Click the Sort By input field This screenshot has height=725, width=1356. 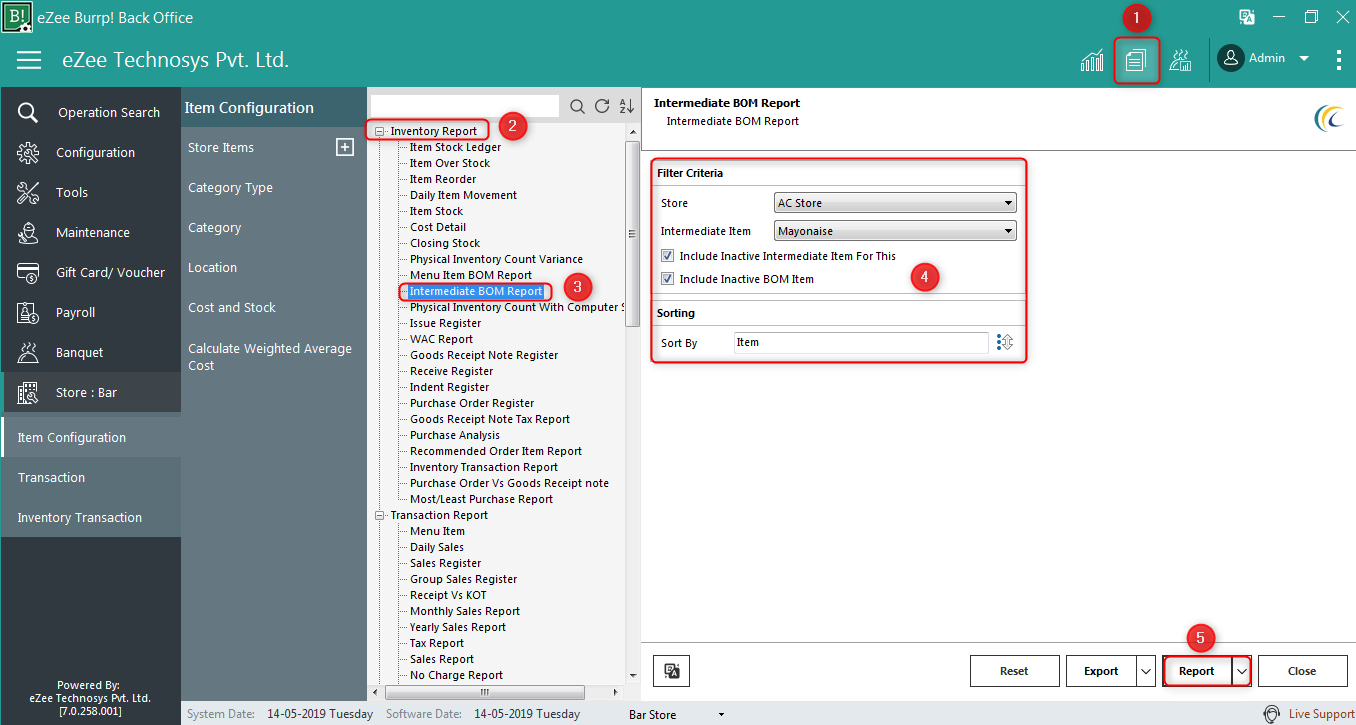tap(861, 342)
